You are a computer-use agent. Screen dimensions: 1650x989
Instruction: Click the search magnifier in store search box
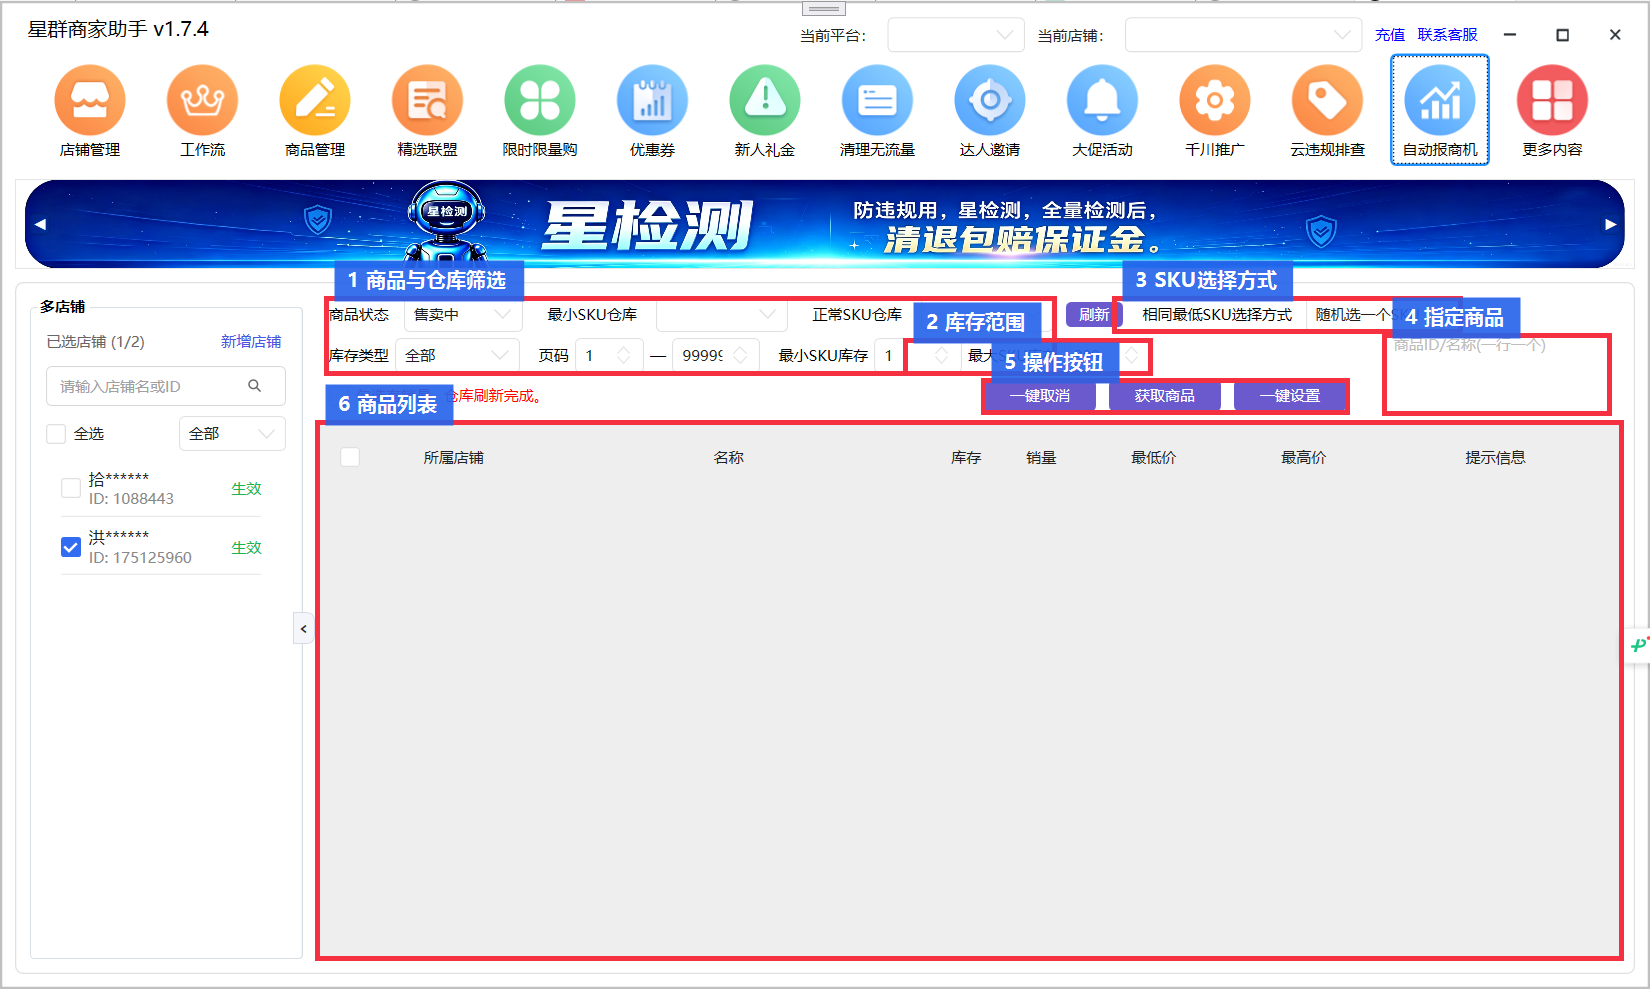coord(255,386)
